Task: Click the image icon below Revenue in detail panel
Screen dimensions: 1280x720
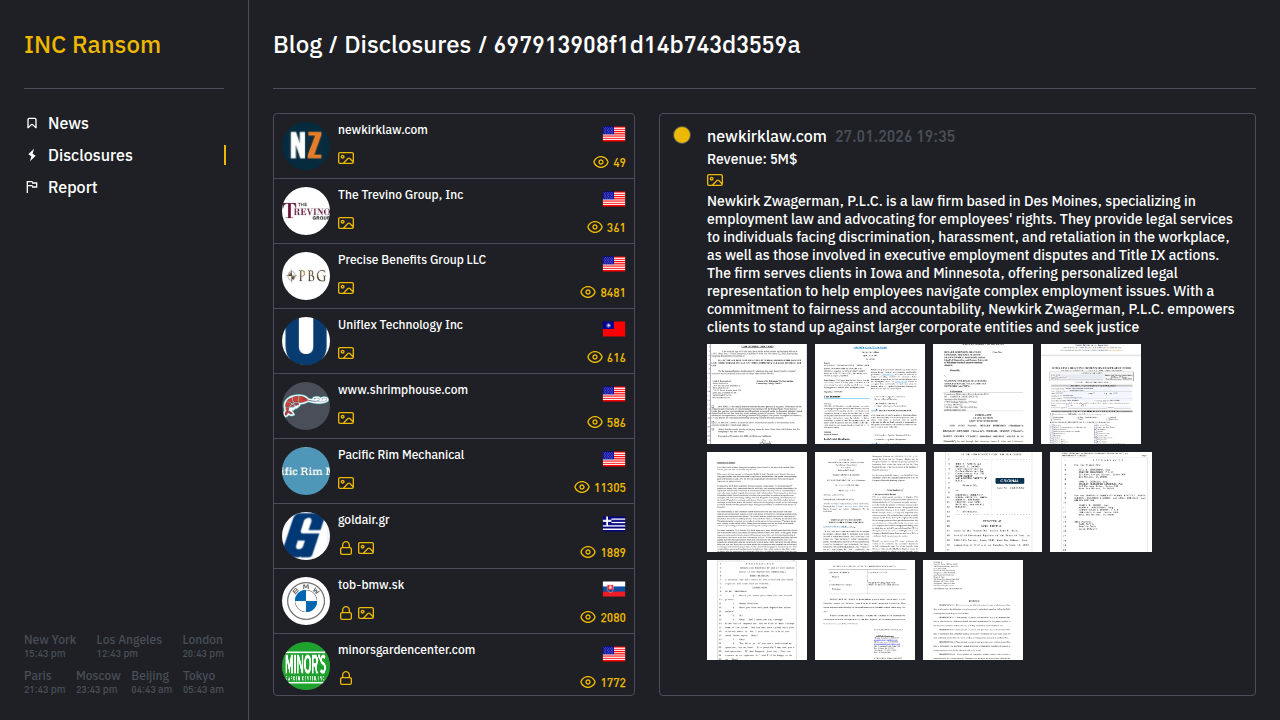Action: pyautogui.click(x=715, y=180)
